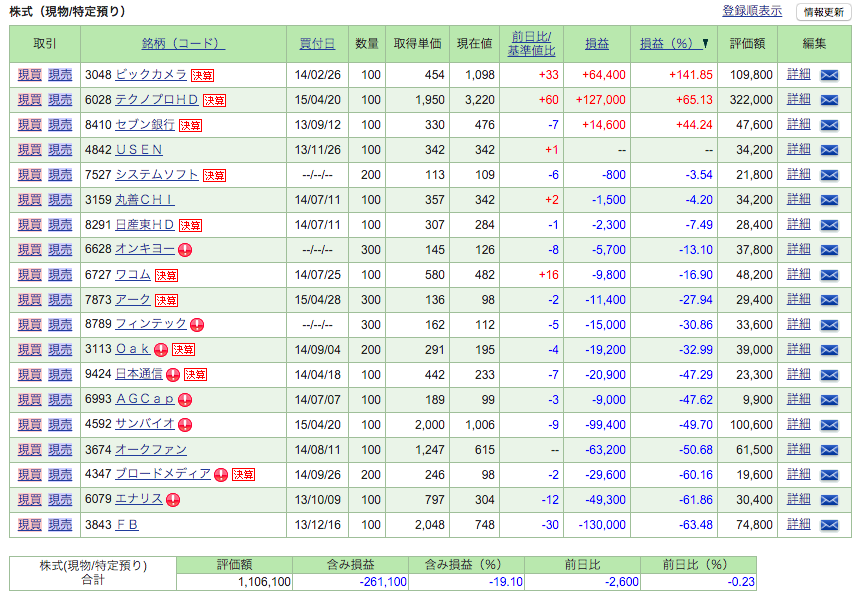Click the red alert icon beside AGCap

point(185,400)
